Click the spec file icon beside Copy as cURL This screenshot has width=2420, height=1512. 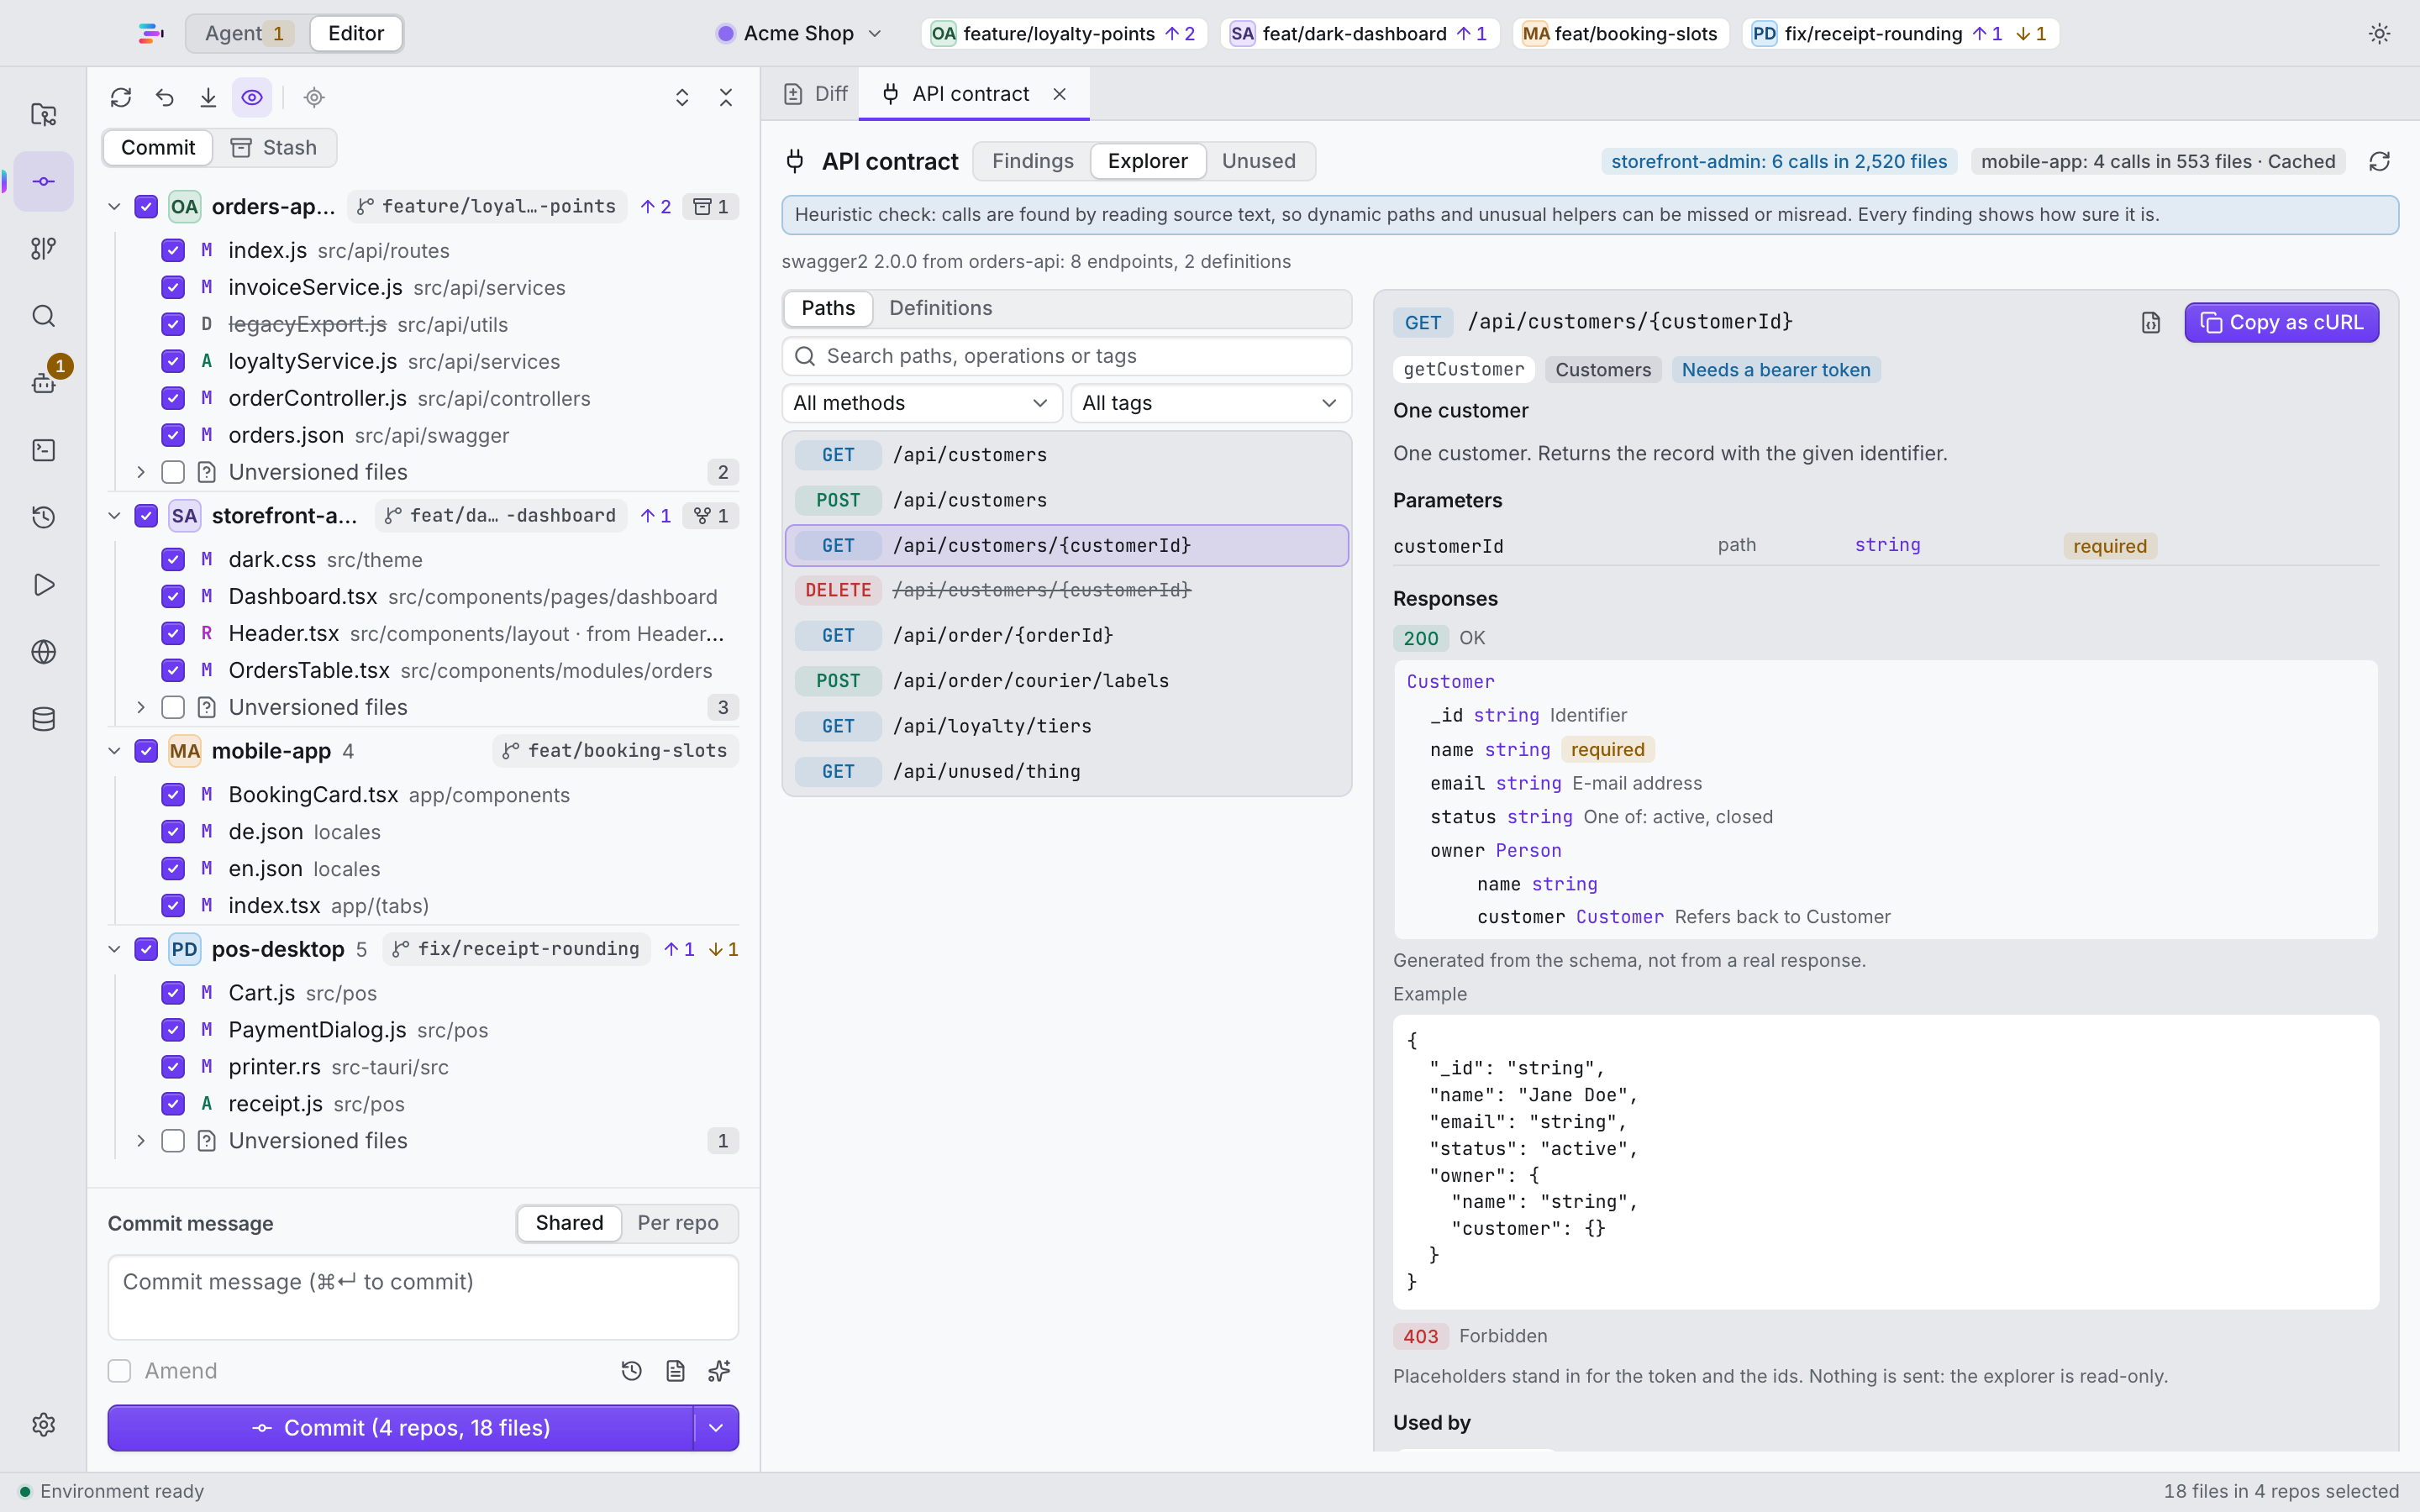pos(2151,322)
